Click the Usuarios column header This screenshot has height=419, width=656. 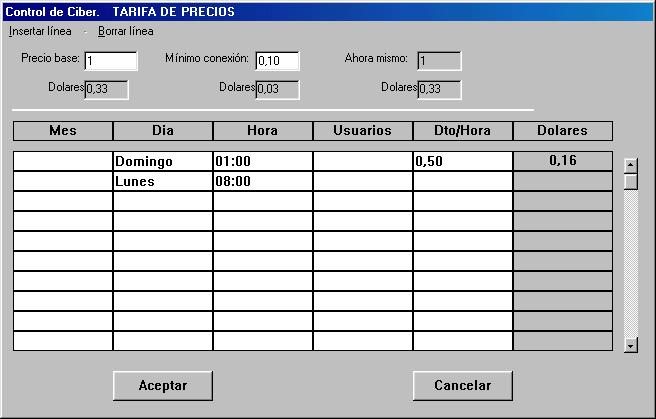[363, 131]
